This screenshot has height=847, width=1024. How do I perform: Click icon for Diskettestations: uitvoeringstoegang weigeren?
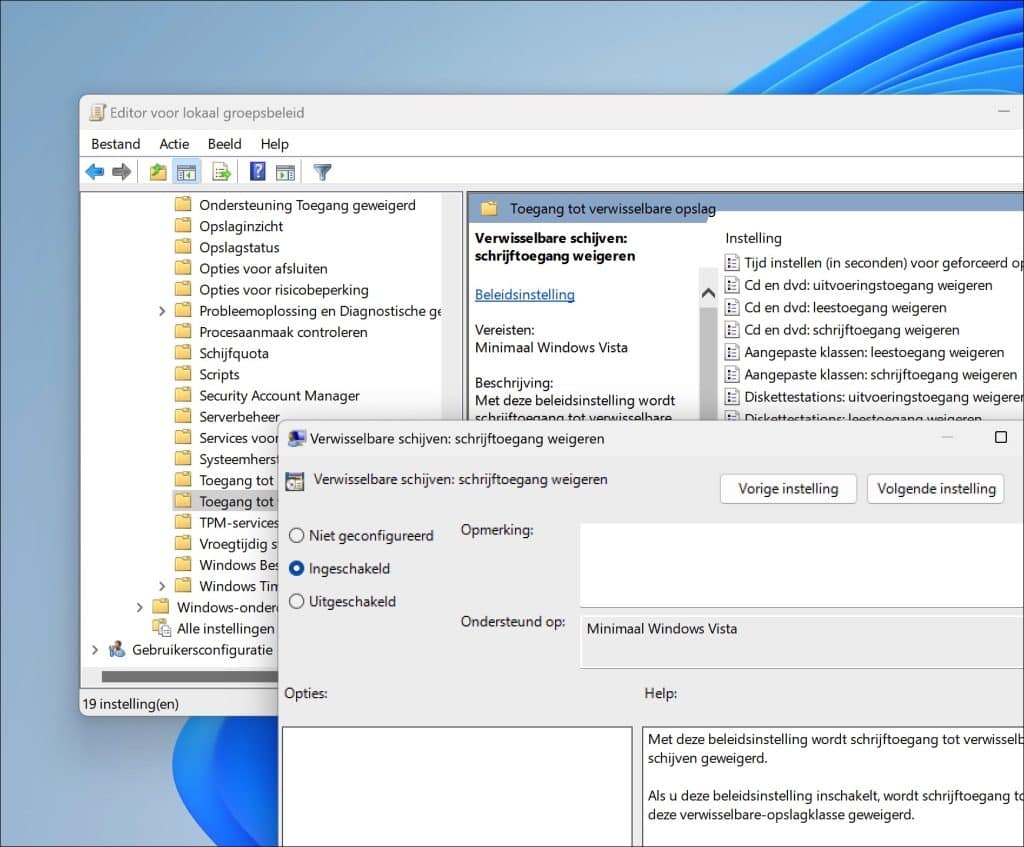tap(732, 396)
